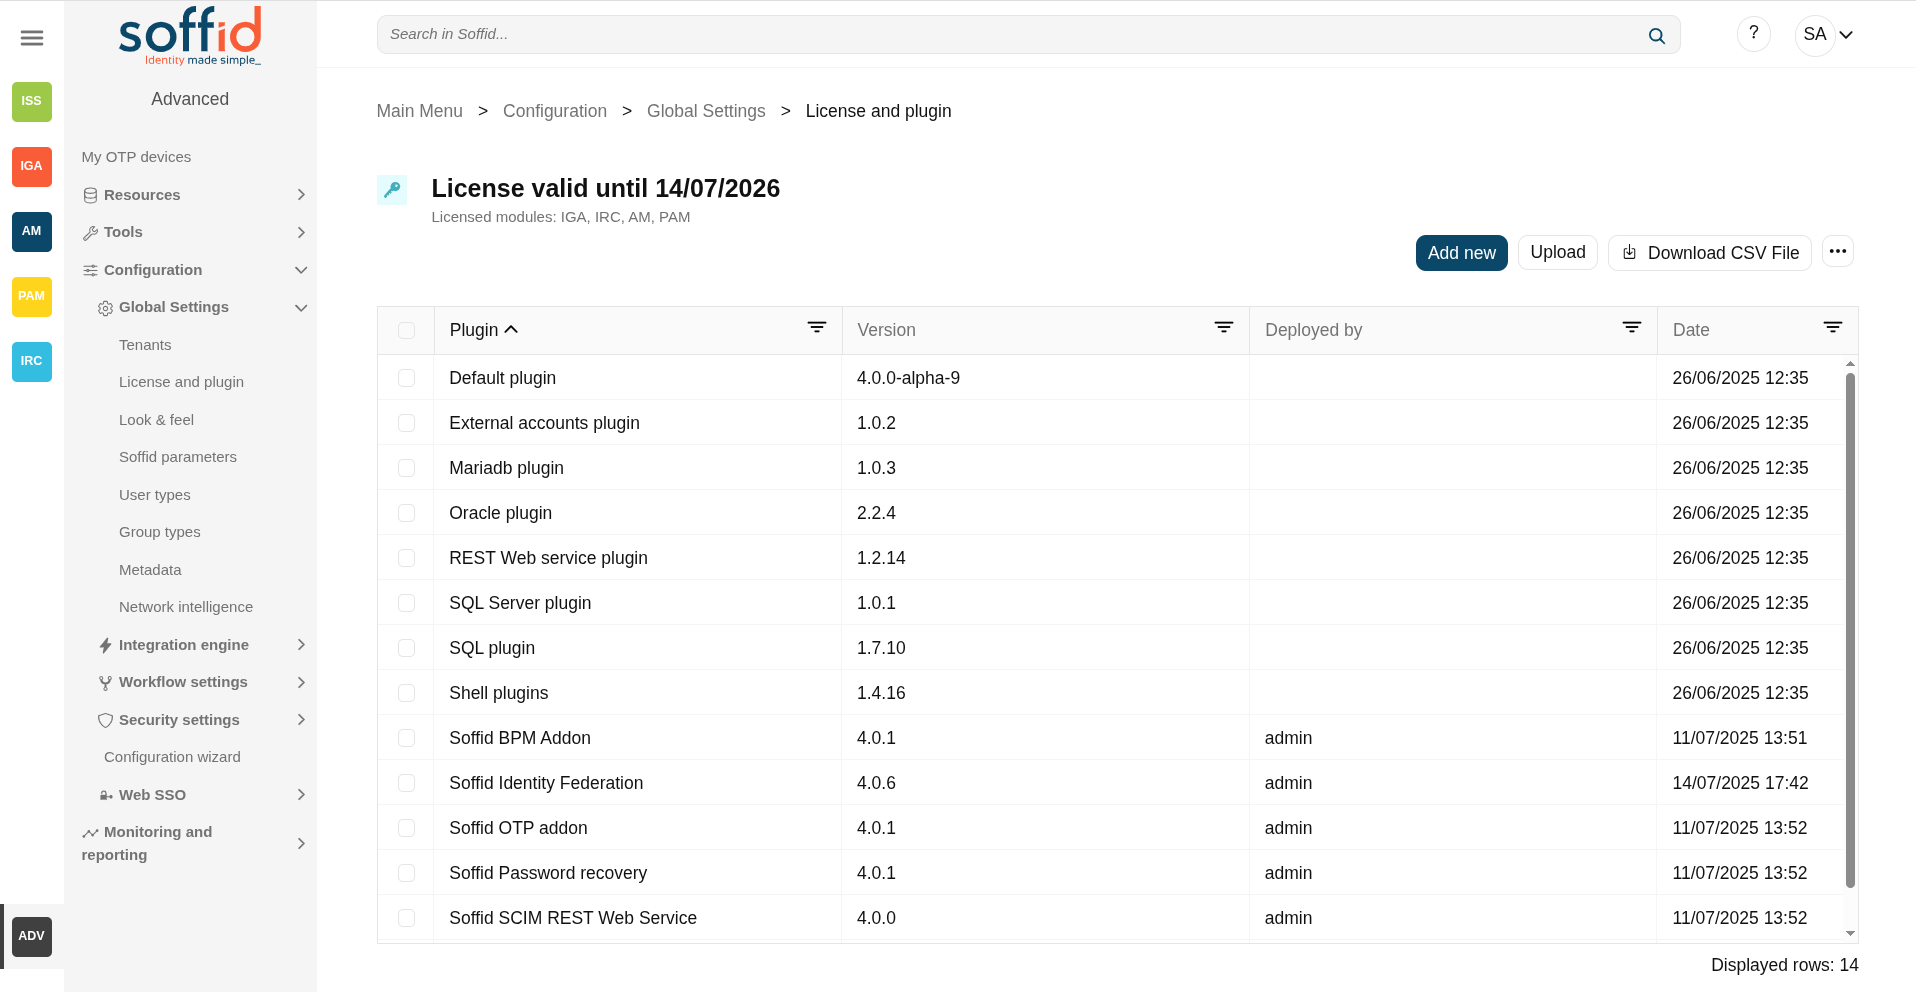1916x992 pixels.
Task: Click the Soffid logo
Action: pos(190,36)
